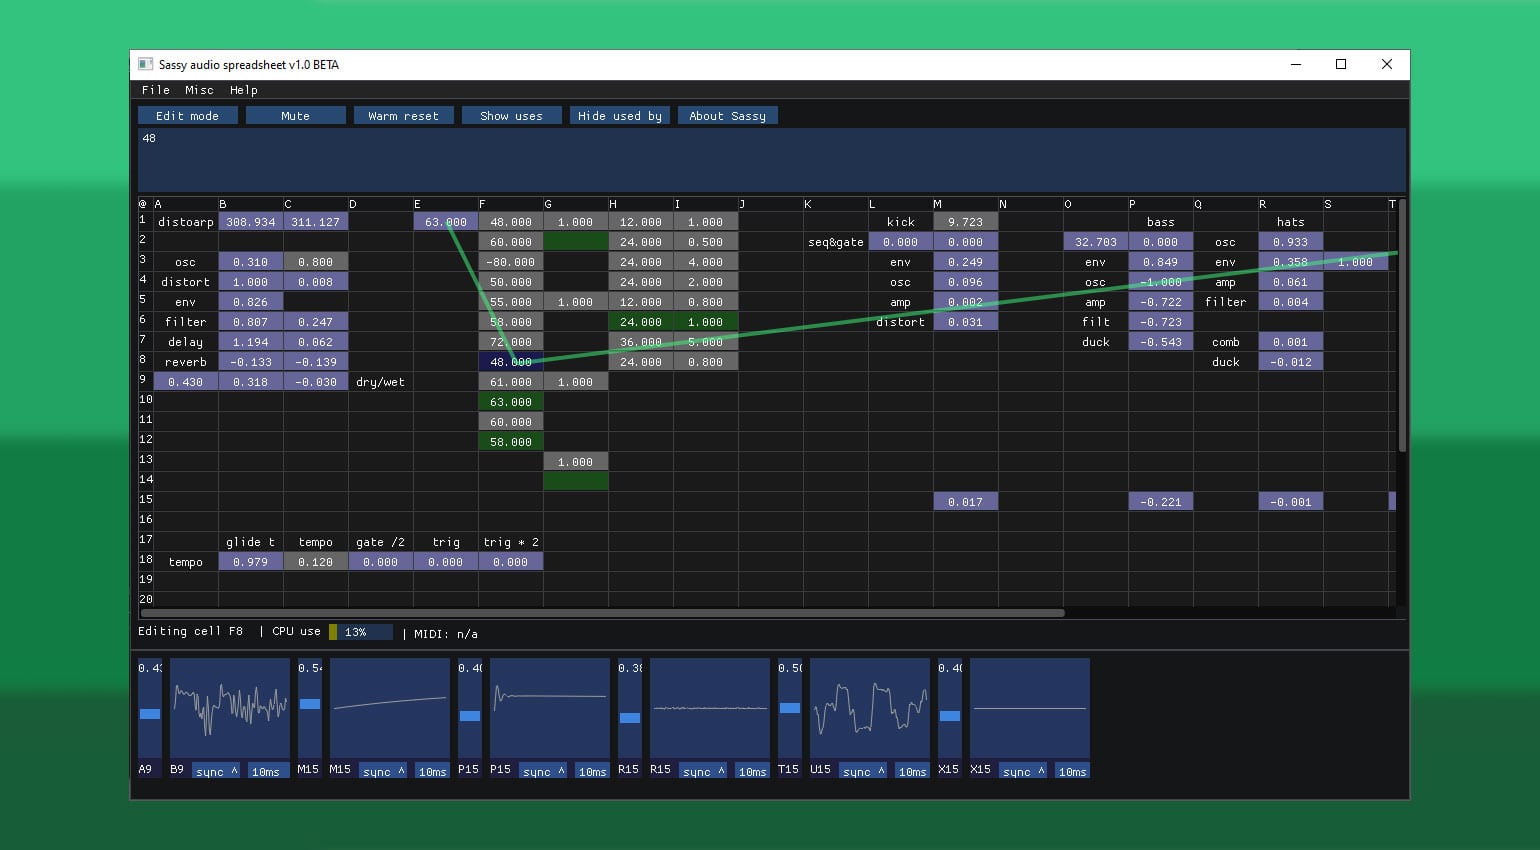Click the horizontal scrollbar under the spreadsheet
The width and height of the screenshot is (1540, 850).
tap(603, 613)
